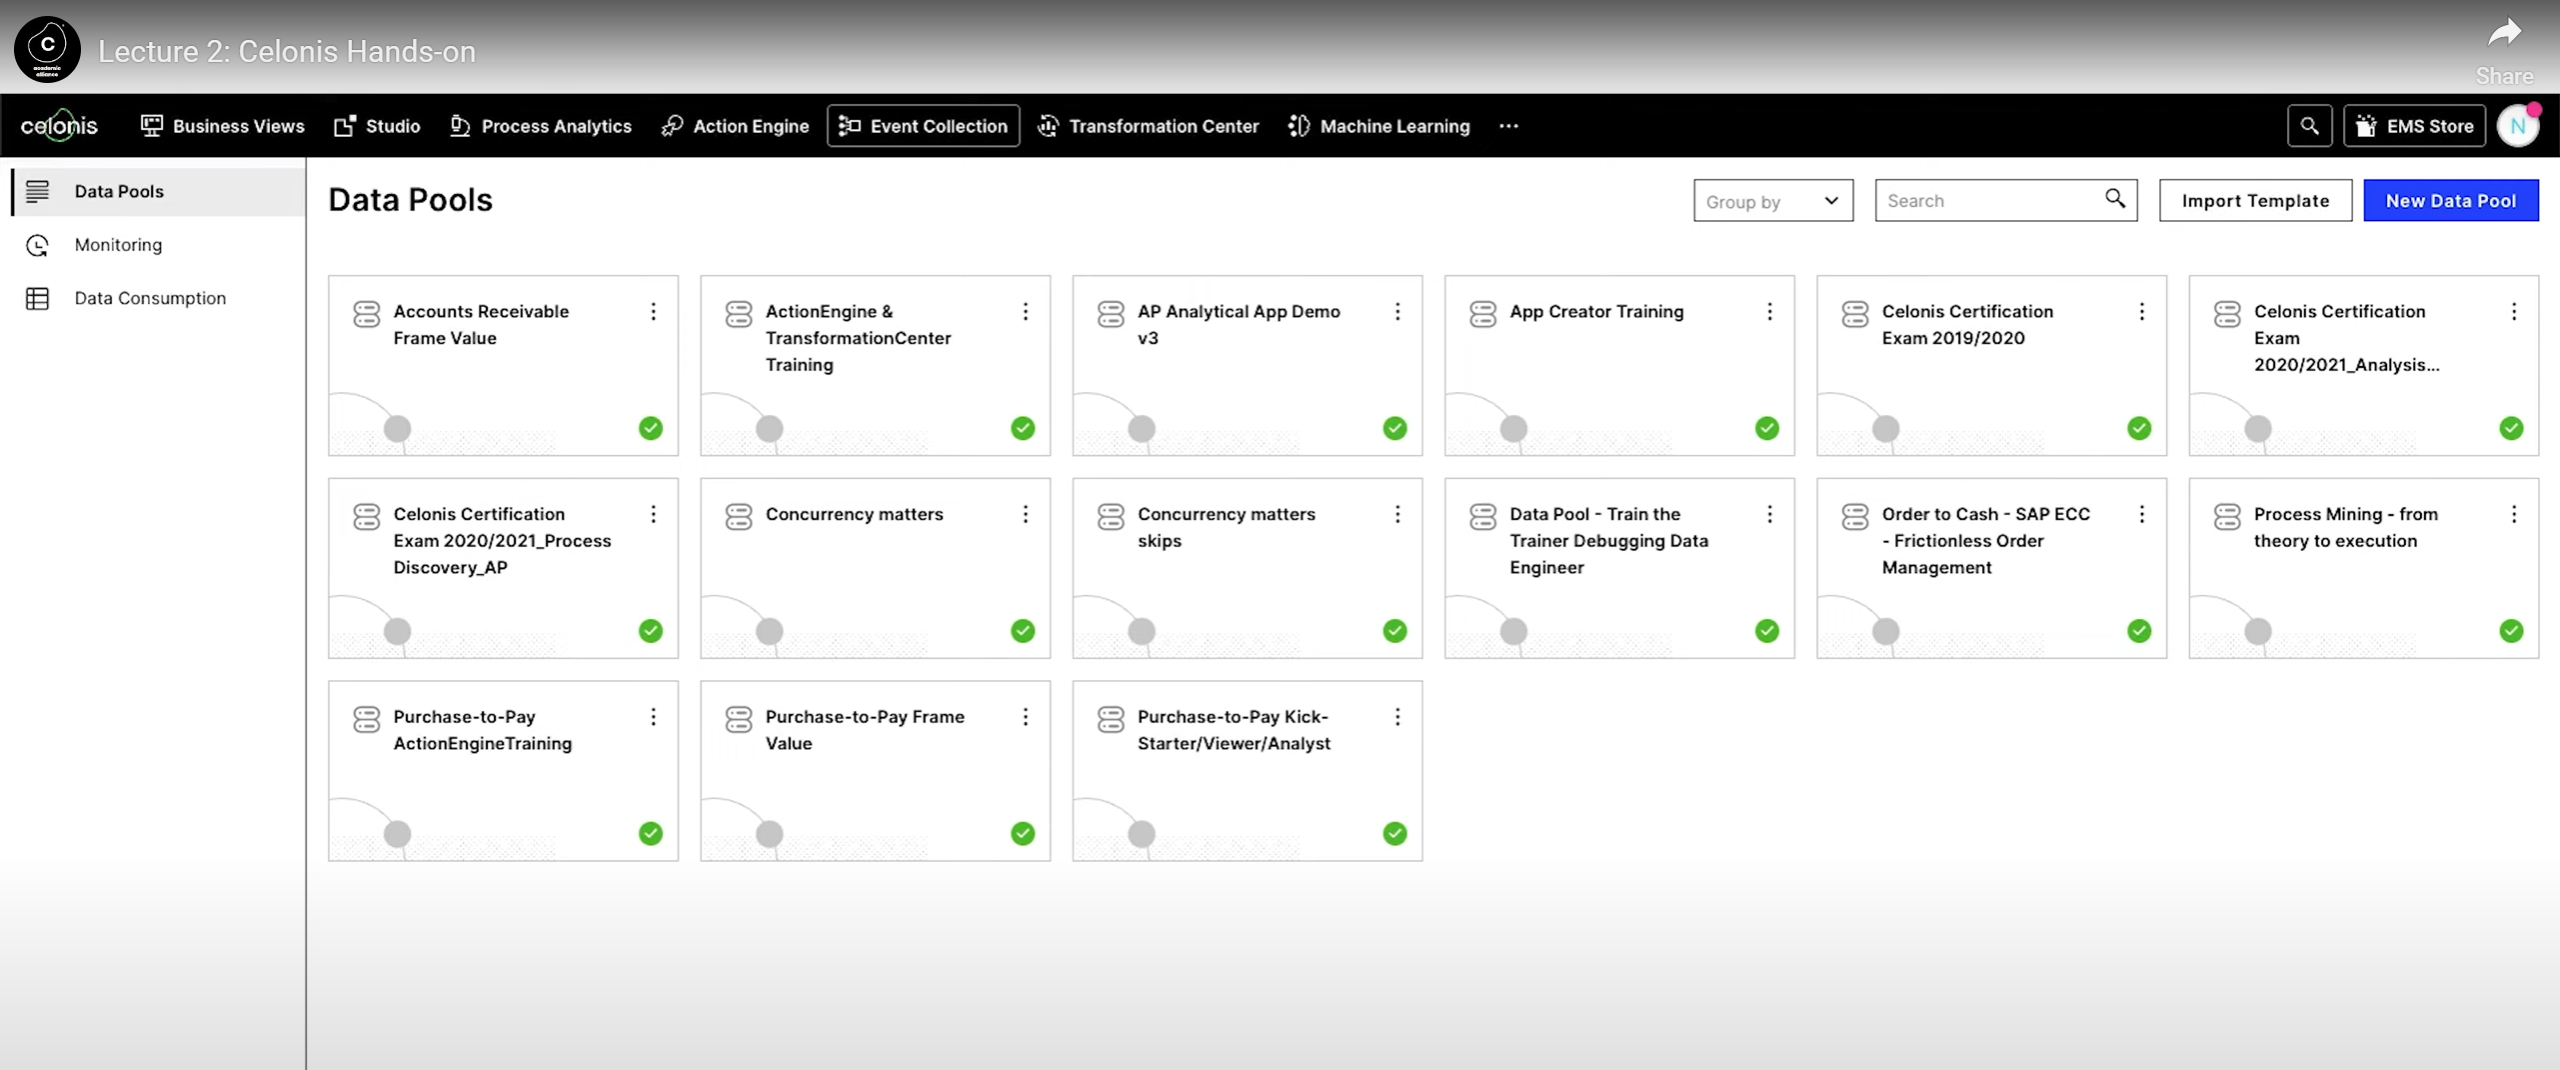Image resolution: width=2560 pixels, height=1070 pixels.
Task: Click green status check on Purchase-to-Pay Kick-Starter/Viewer/Analyst
Action: [x=1395, y=833]
